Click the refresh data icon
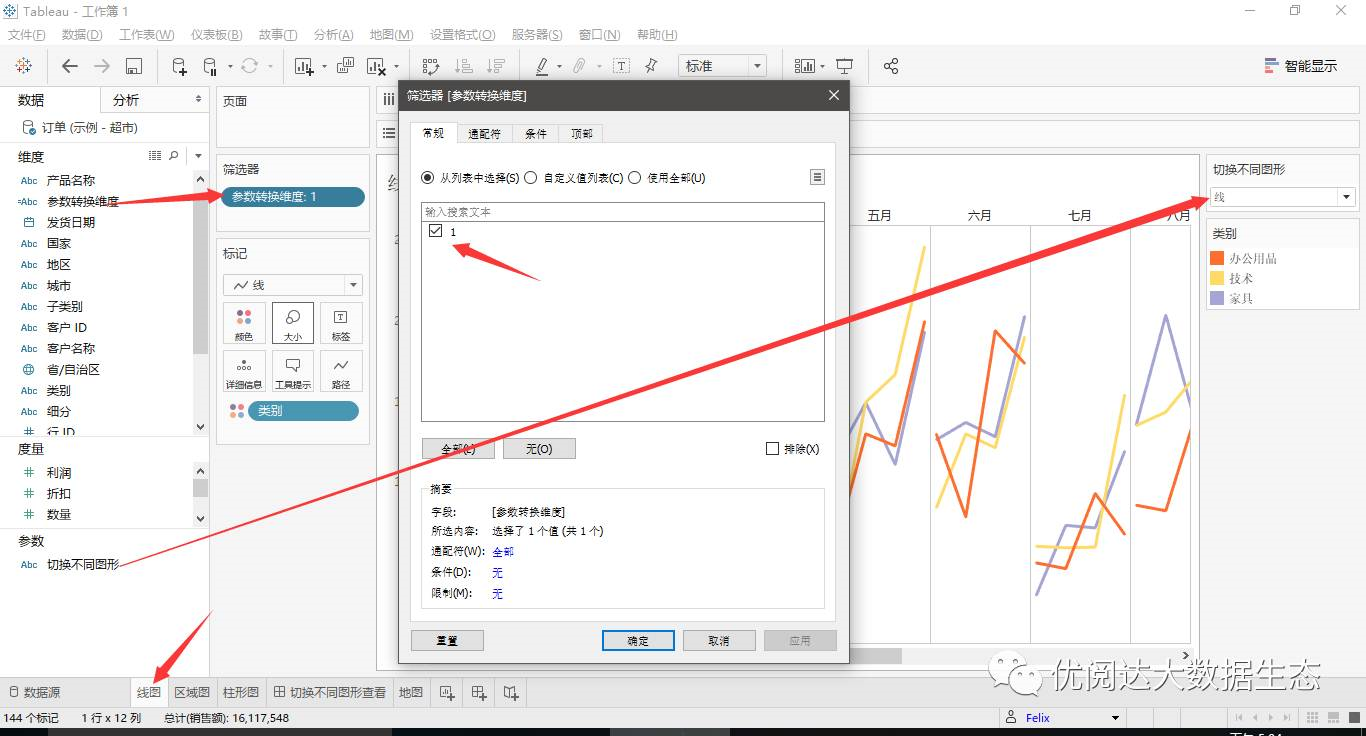The height and width of the screenshot is (736, 1366). (x=249, y=66)
